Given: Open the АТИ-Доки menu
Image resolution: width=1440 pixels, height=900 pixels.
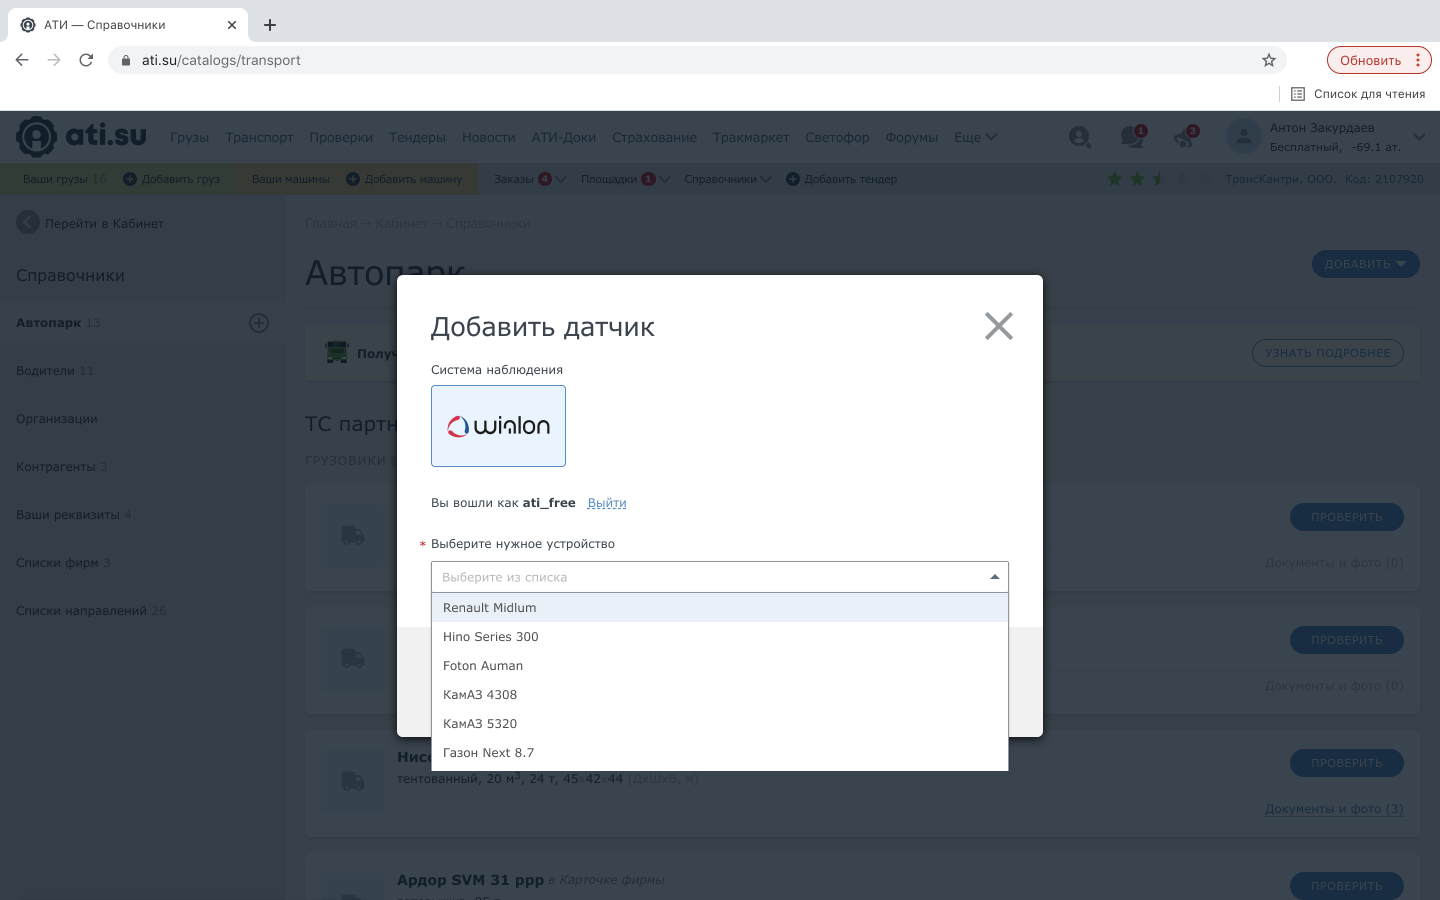Looking at the screenshot, I should 563,138.
